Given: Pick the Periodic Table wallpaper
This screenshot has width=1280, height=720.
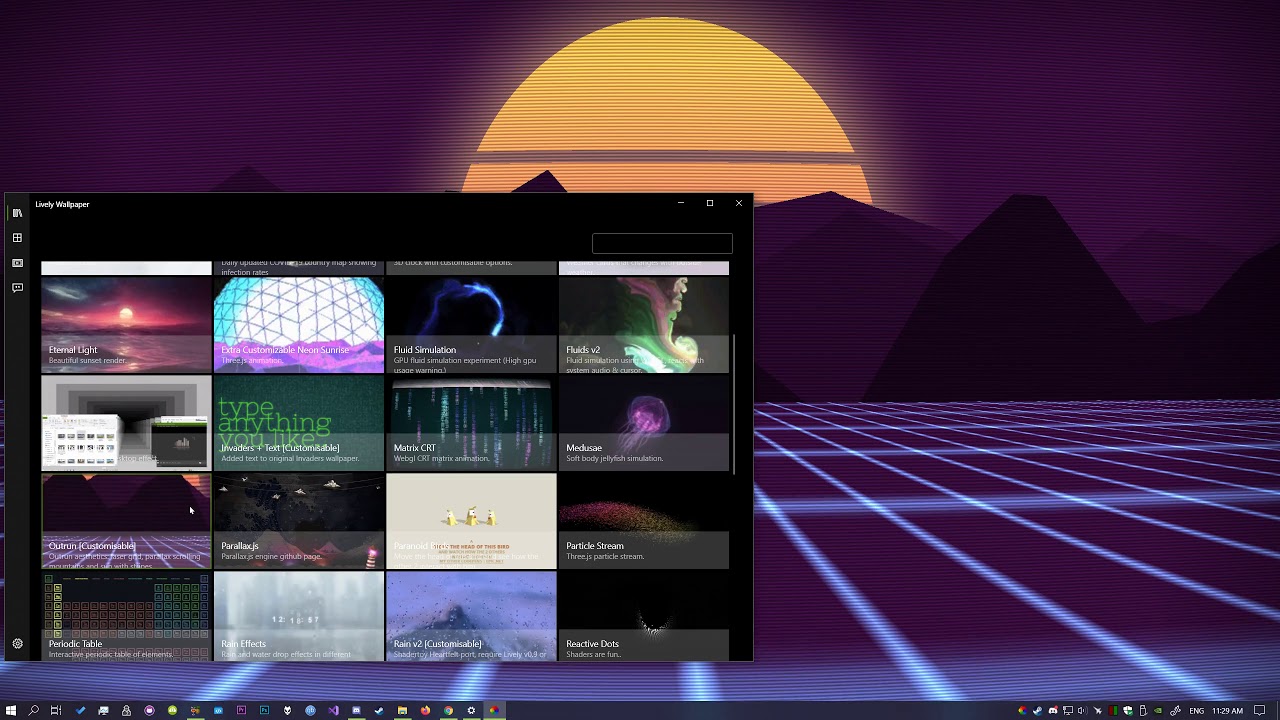Looking at the screenshot, I should point(126,616).
